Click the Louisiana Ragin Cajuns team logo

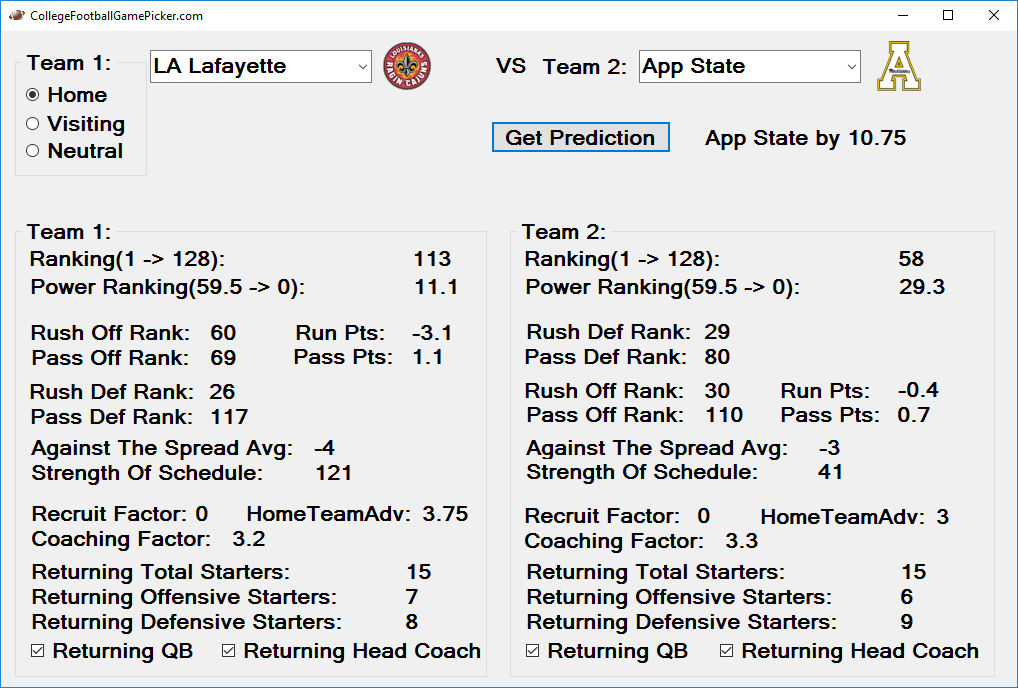[x=407, y=66]
